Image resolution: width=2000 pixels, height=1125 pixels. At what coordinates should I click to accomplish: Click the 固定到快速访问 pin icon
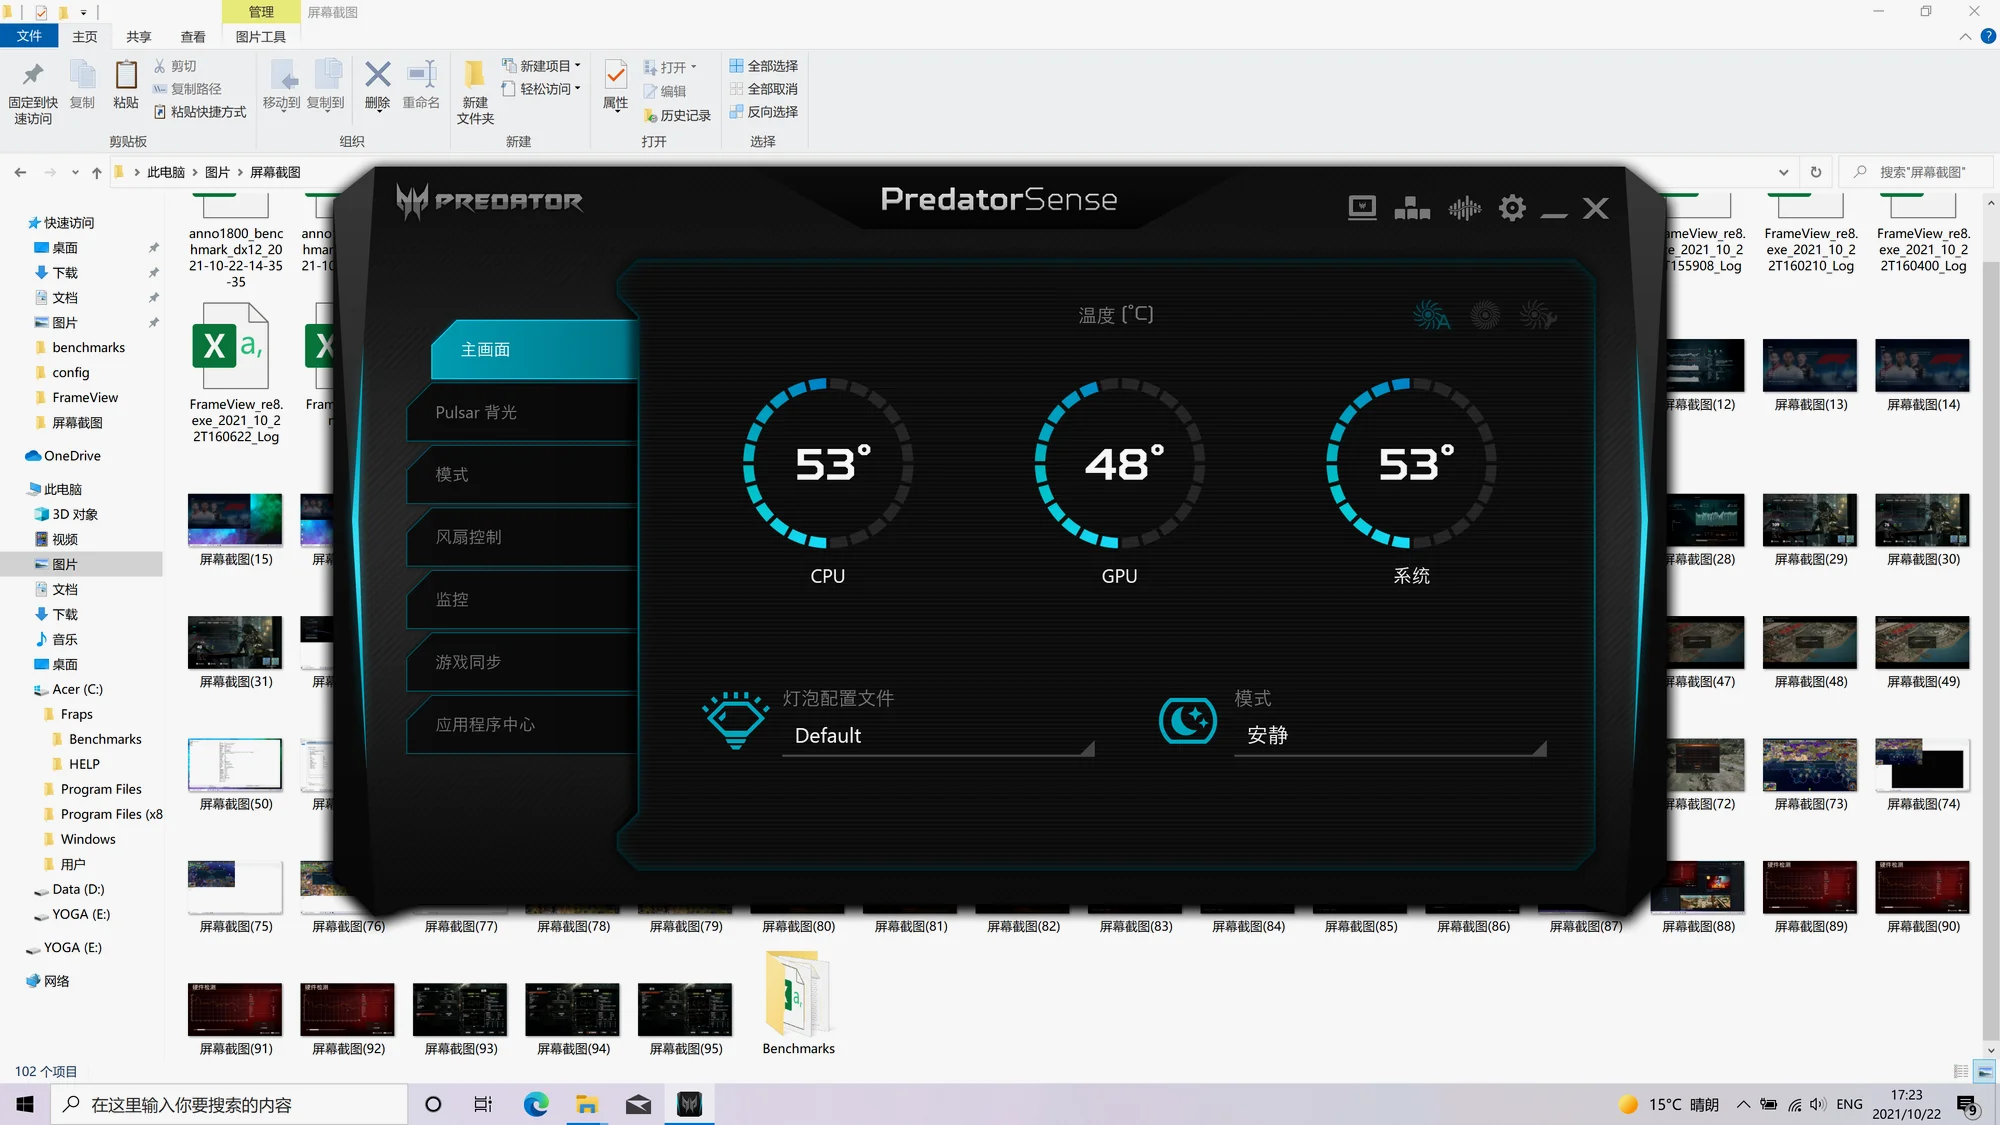33,75
